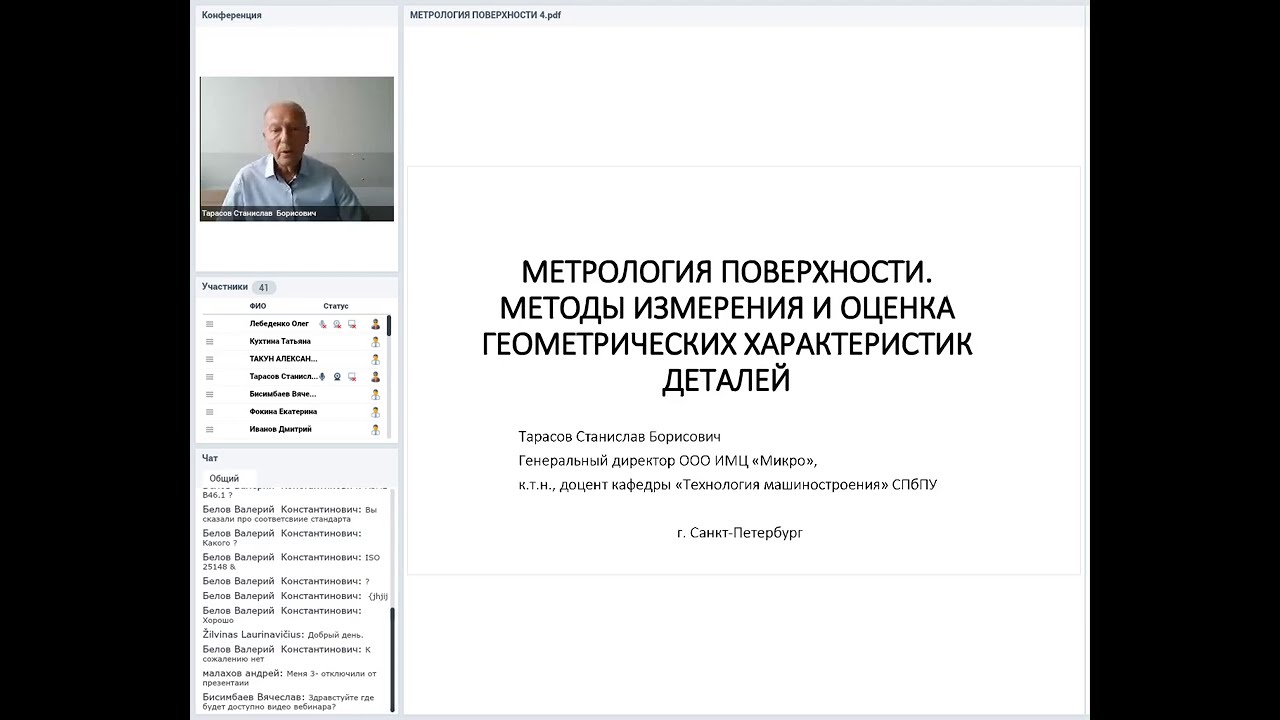Click the ФИО column header

[258, 306]
